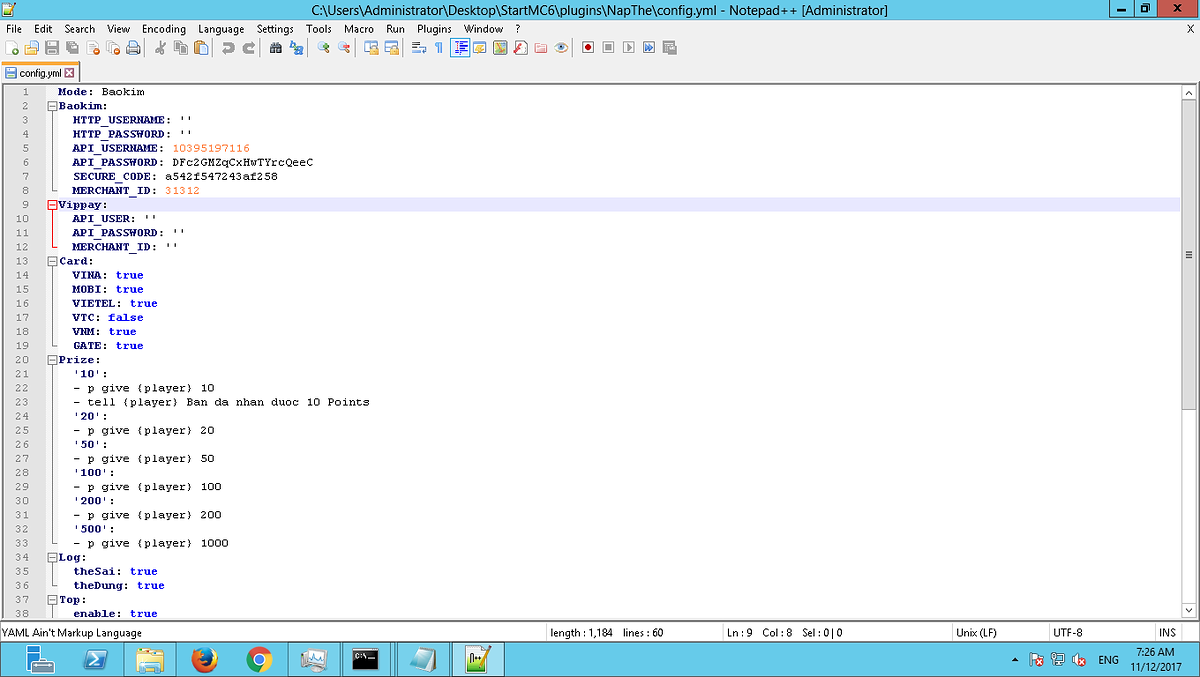Click the New file toolbar icon

pyautogui.click(x=13, y=47)
